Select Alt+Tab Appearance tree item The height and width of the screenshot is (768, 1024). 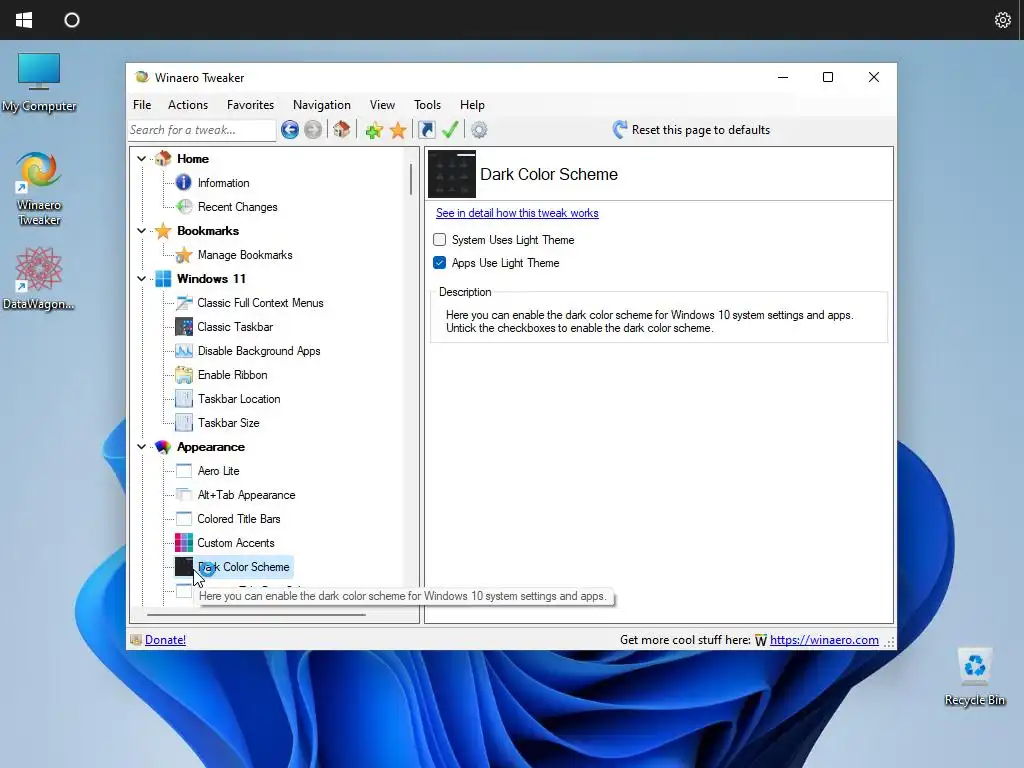coord(246,495)
